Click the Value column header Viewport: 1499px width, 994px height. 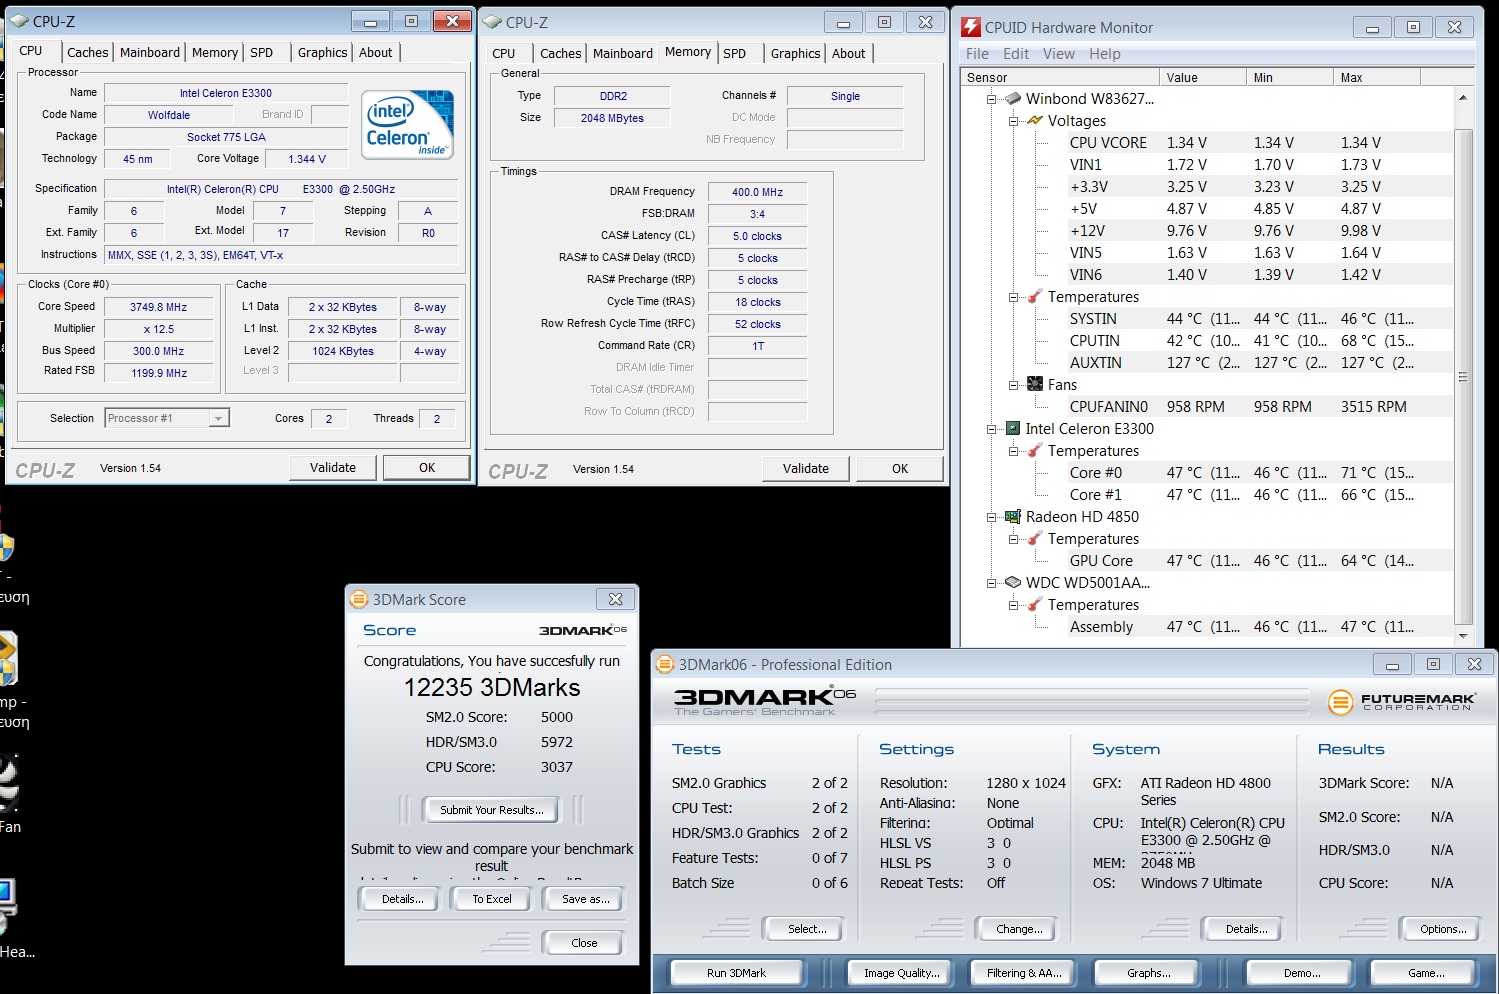[1205, 77]
